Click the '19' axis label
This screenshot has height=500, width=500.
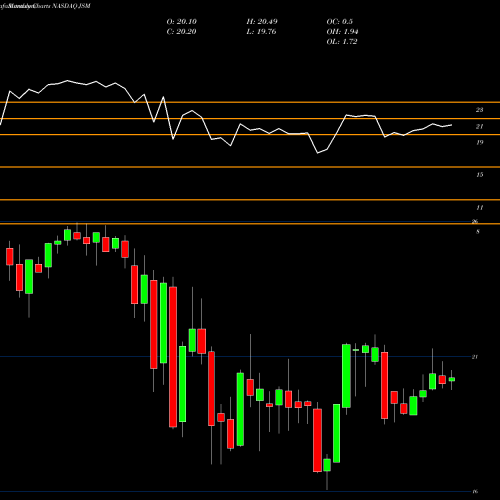479,142
